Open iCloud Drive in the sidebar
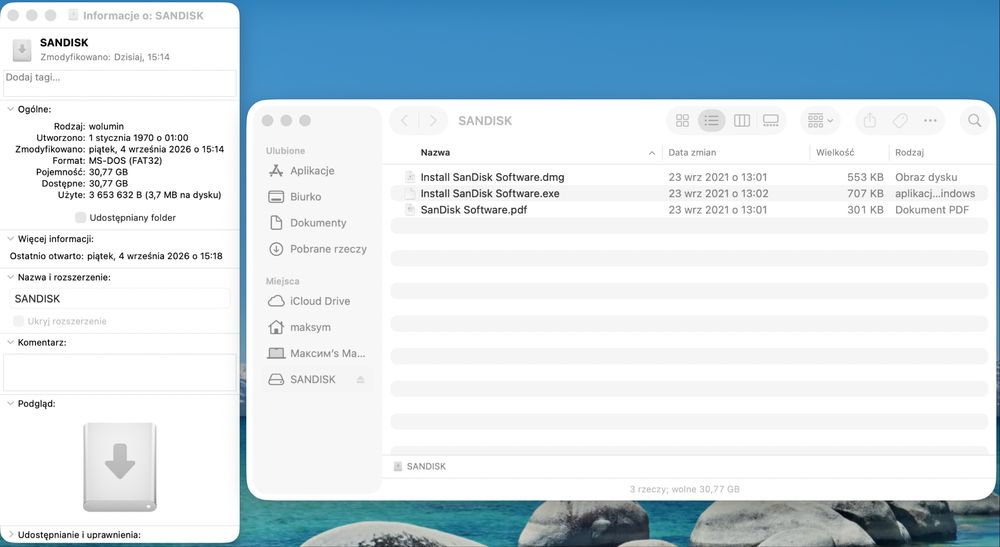The height and width of the screenshot is (547, 1000). 320,301
